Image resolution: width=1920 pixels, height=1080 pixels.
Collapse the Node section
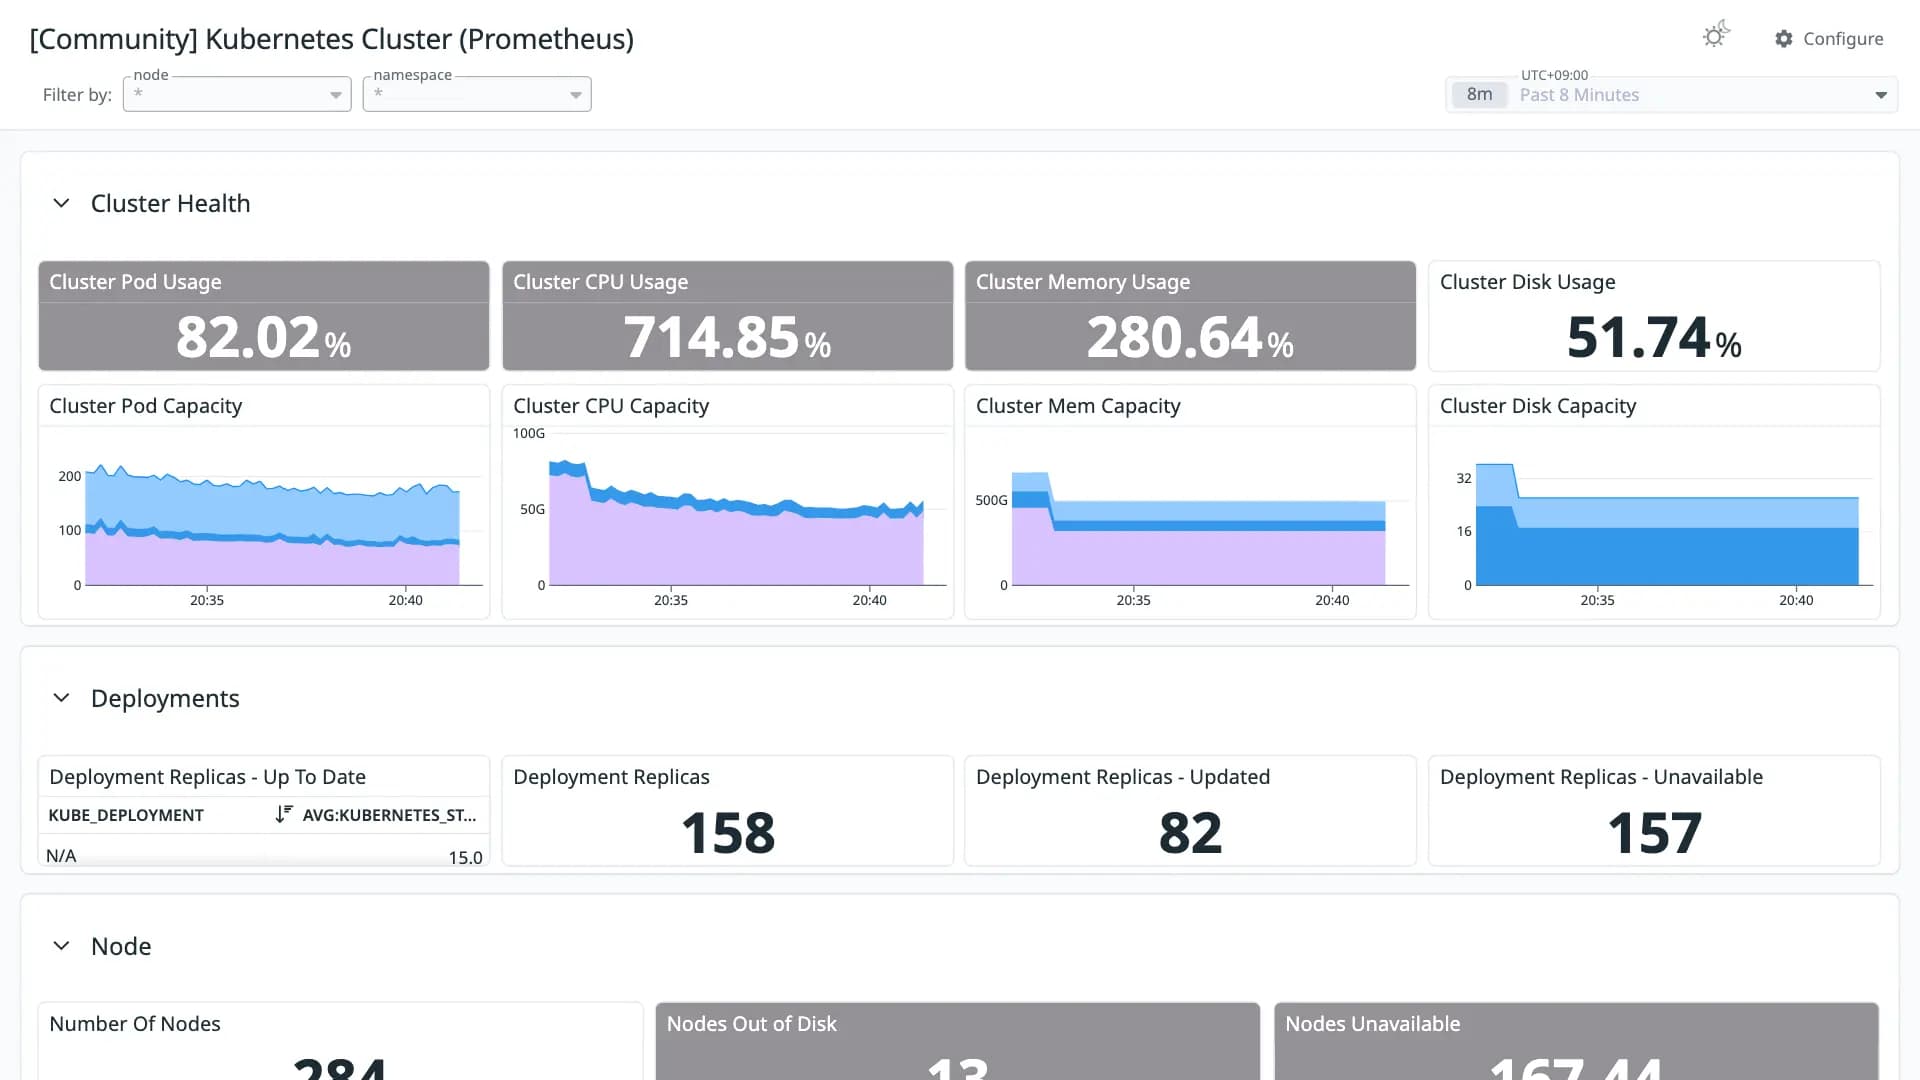pyautogui.click(x=61, y=946)
